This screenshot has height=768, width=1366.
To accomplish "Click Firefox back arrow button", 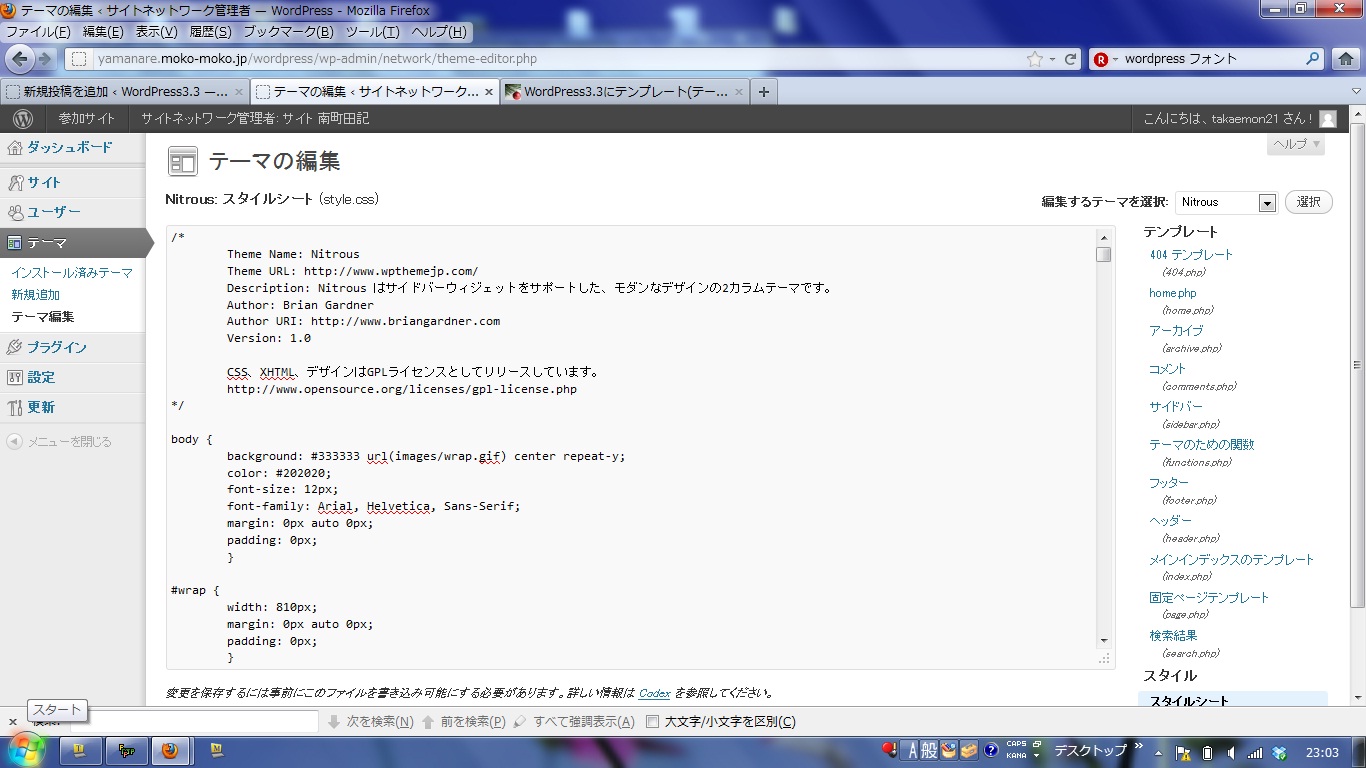I will click(x=20, y=59).
